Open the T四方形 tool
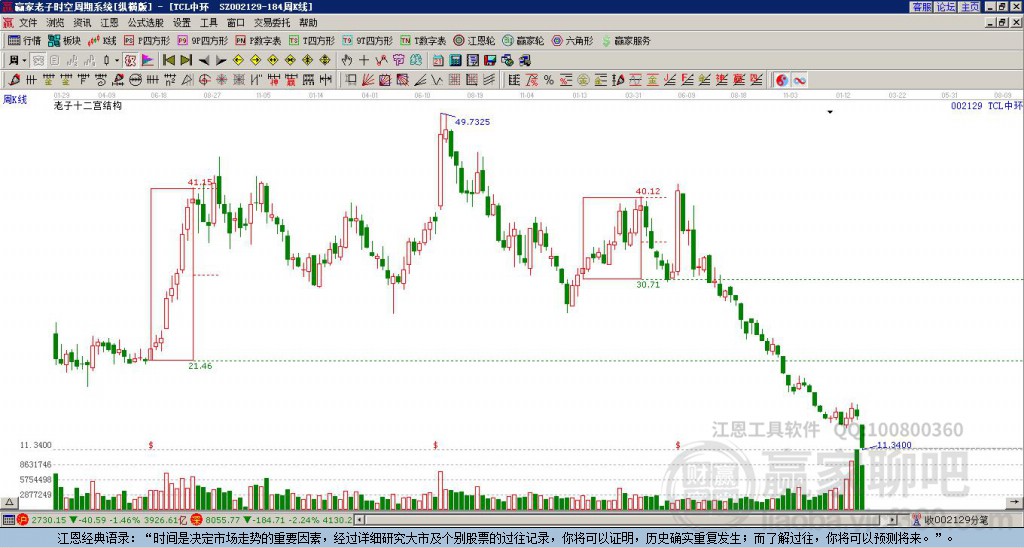The width and height of the screenshot is (1024, 548). point(312,40)
